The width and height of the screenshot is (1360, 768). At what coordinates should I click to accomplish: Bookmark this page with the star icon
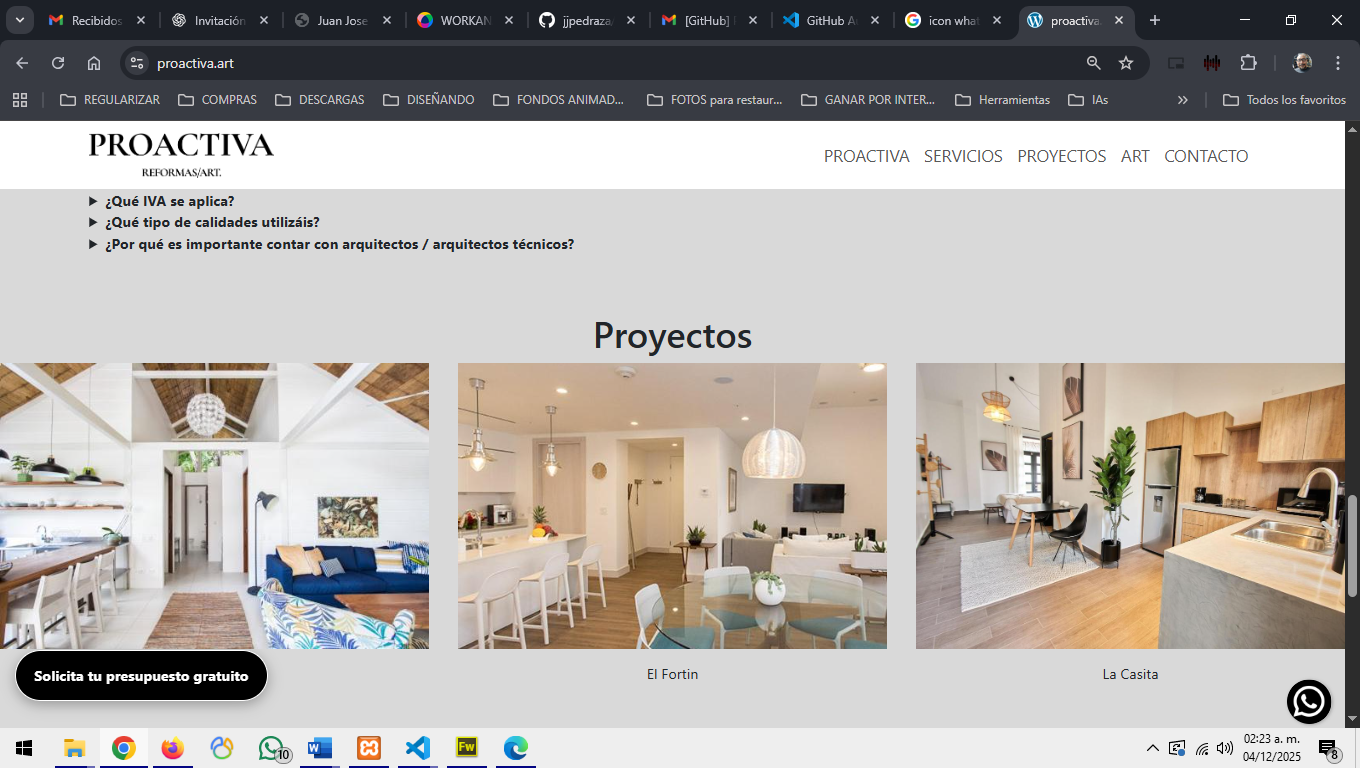[x=1126, y=63]
